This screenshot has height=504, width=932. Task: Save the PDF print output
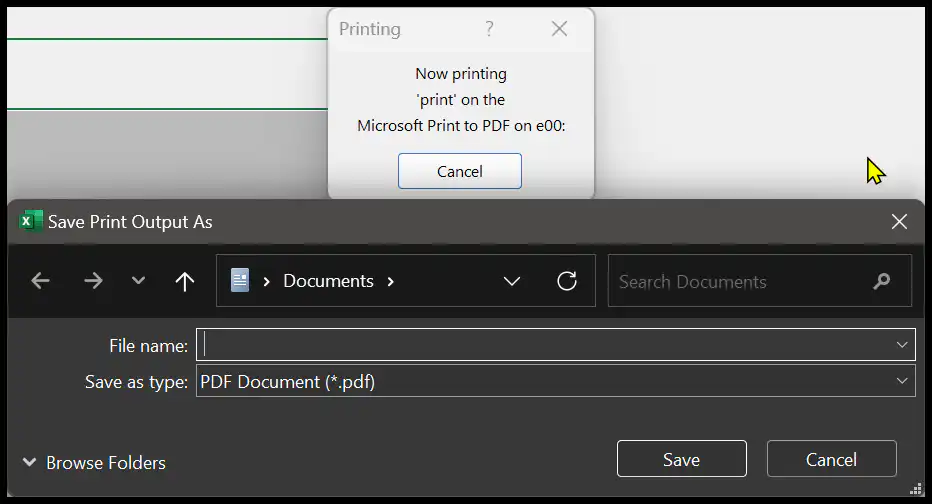(x=682, y=459)
